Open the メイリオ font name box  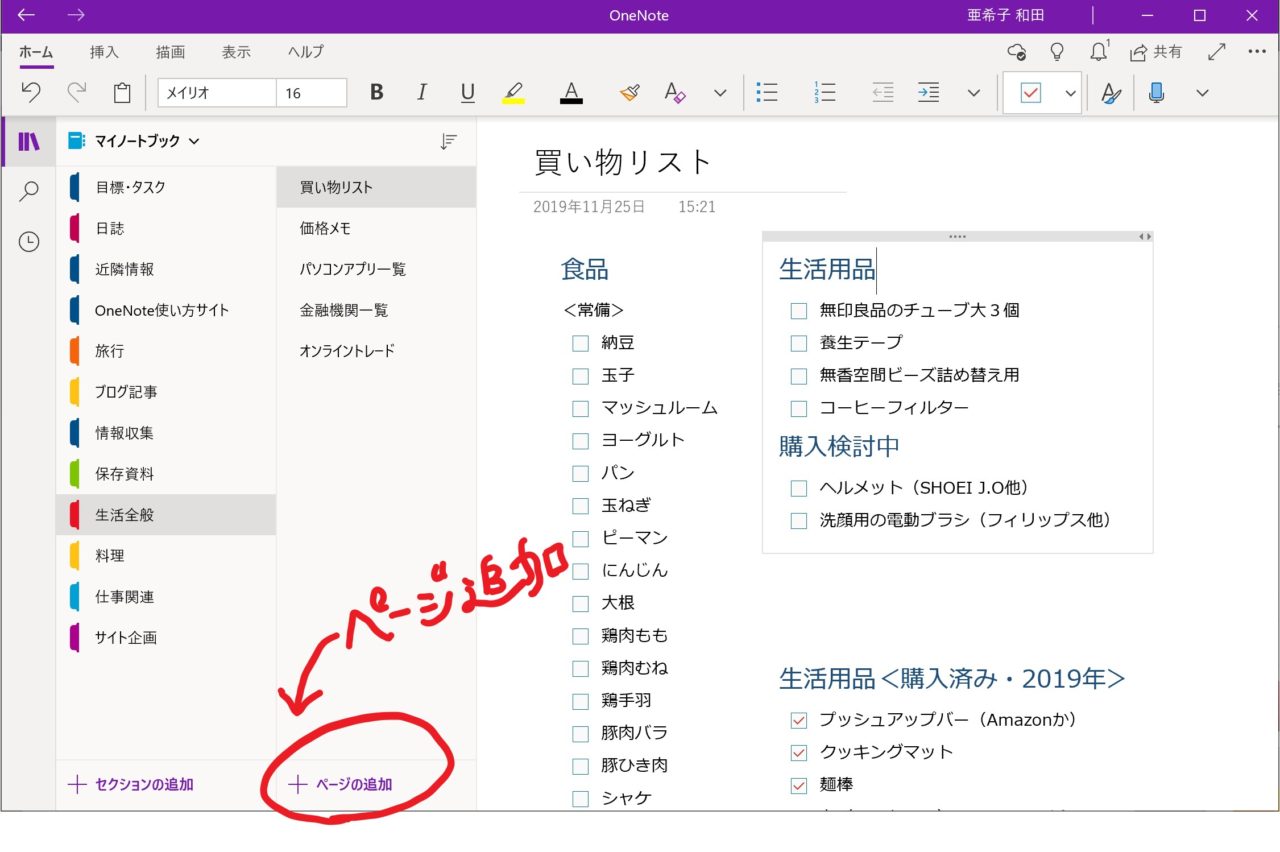pyautogui.click(x=216, y=93)
